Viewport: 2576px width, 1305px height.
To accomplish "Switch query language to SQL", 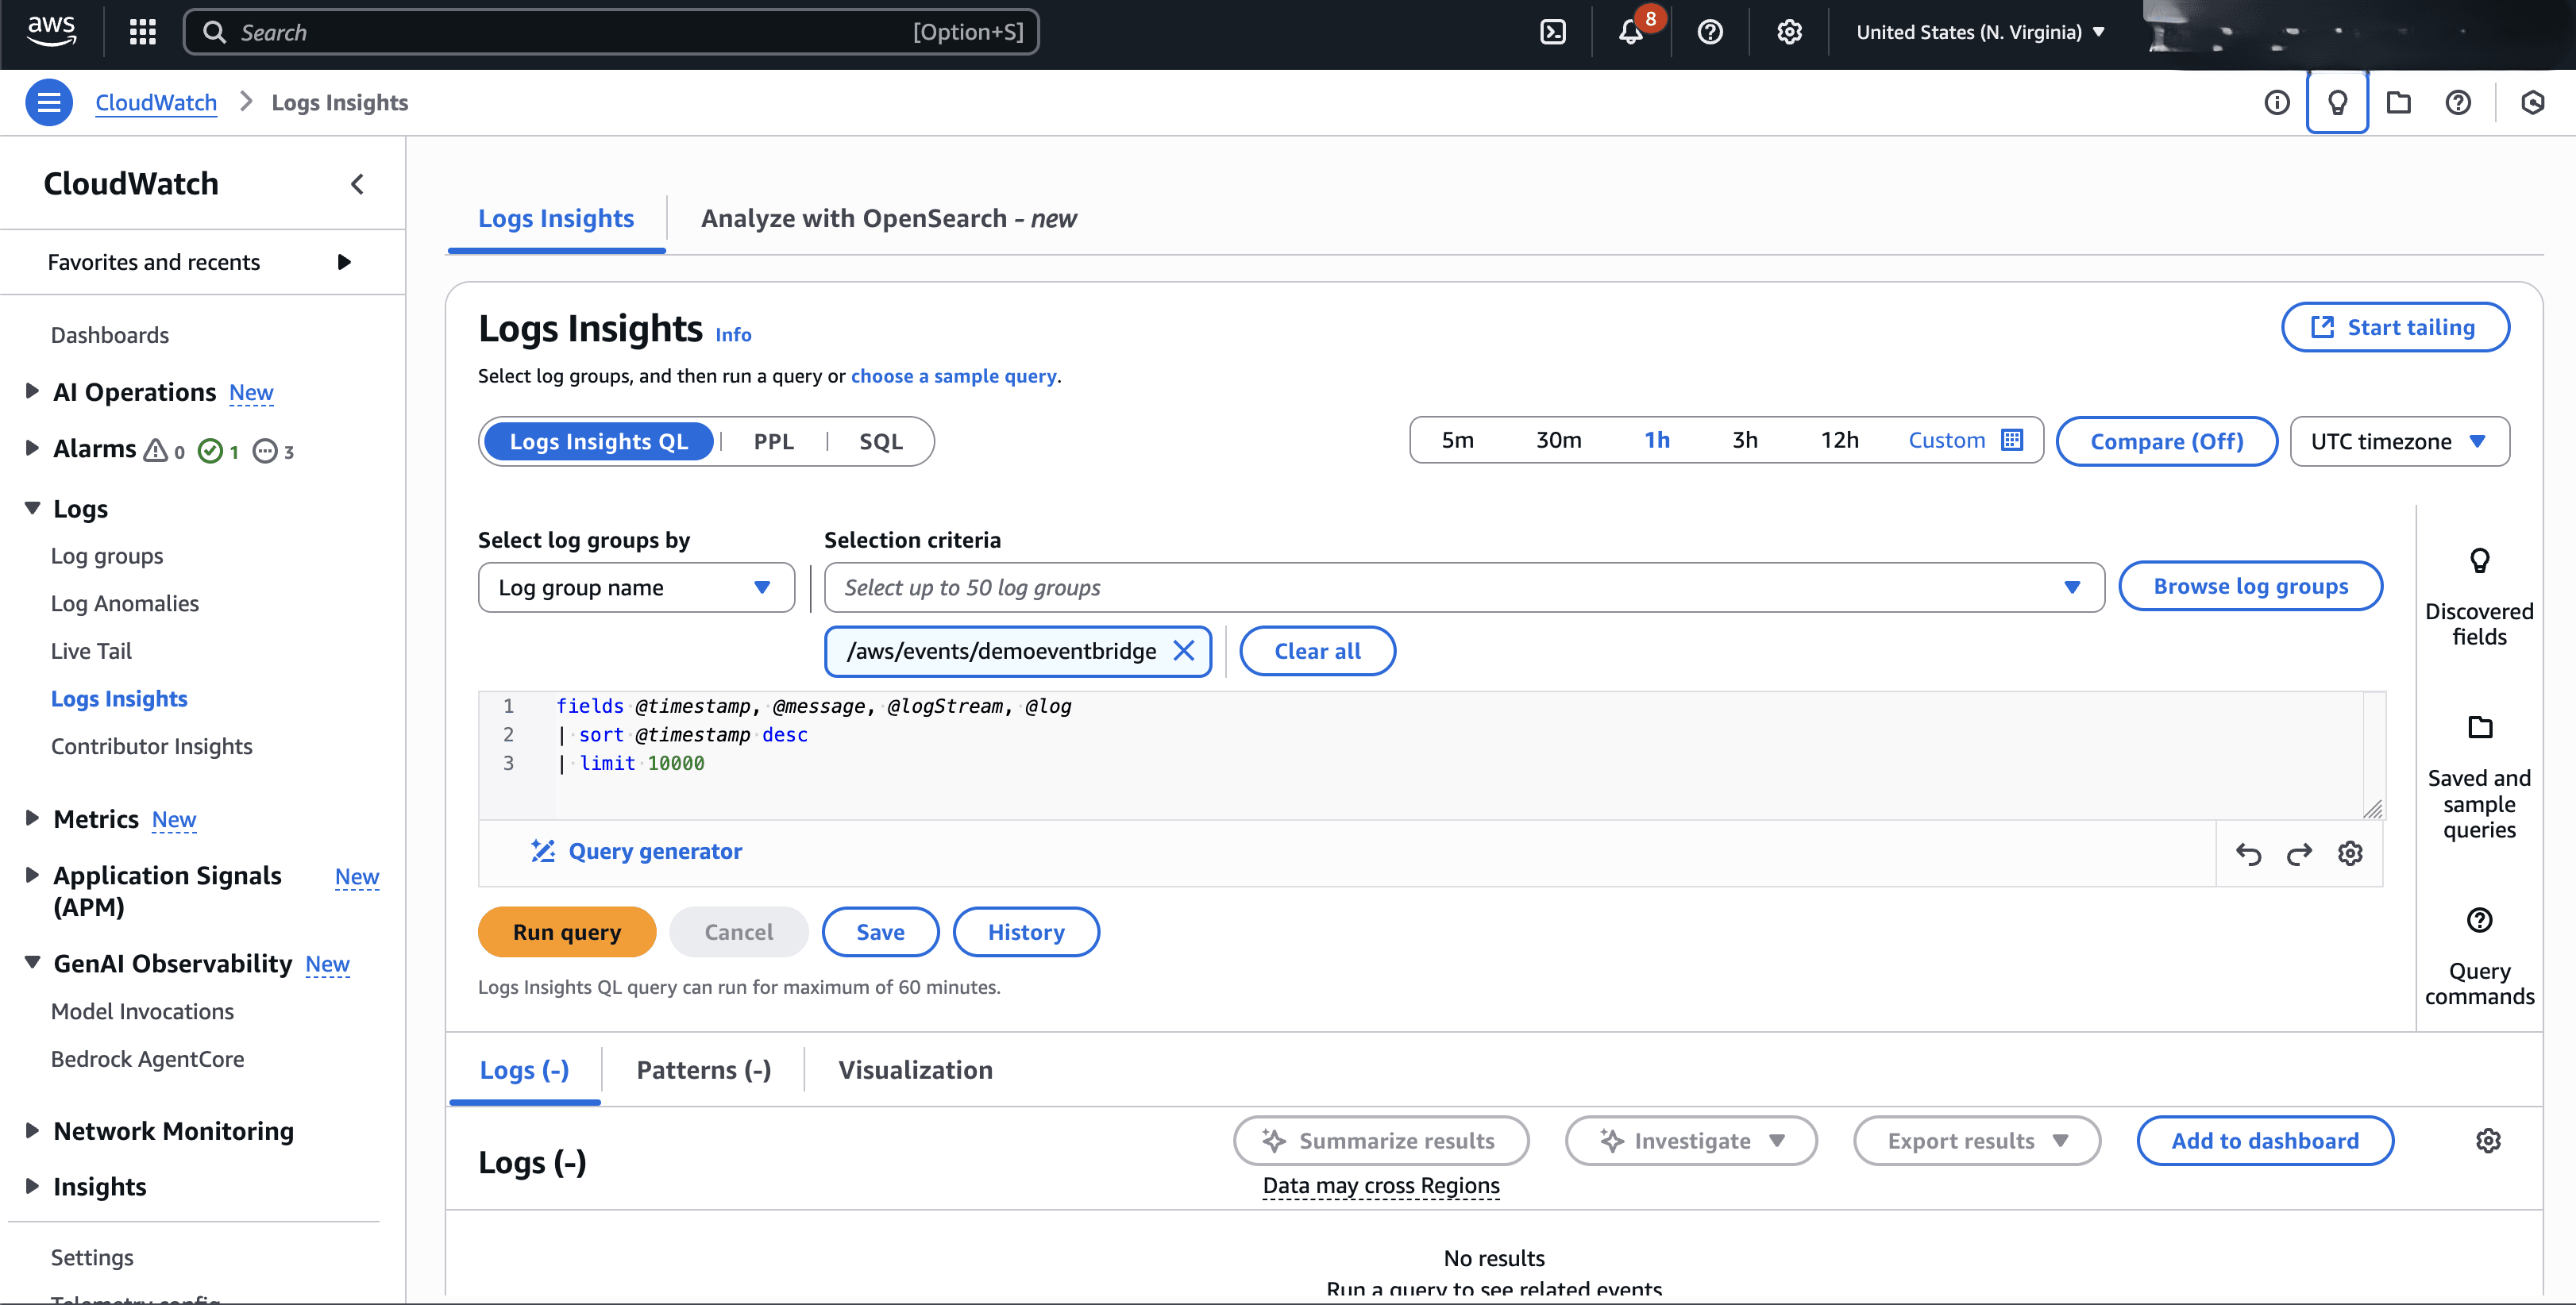I will tap(880, 441).
